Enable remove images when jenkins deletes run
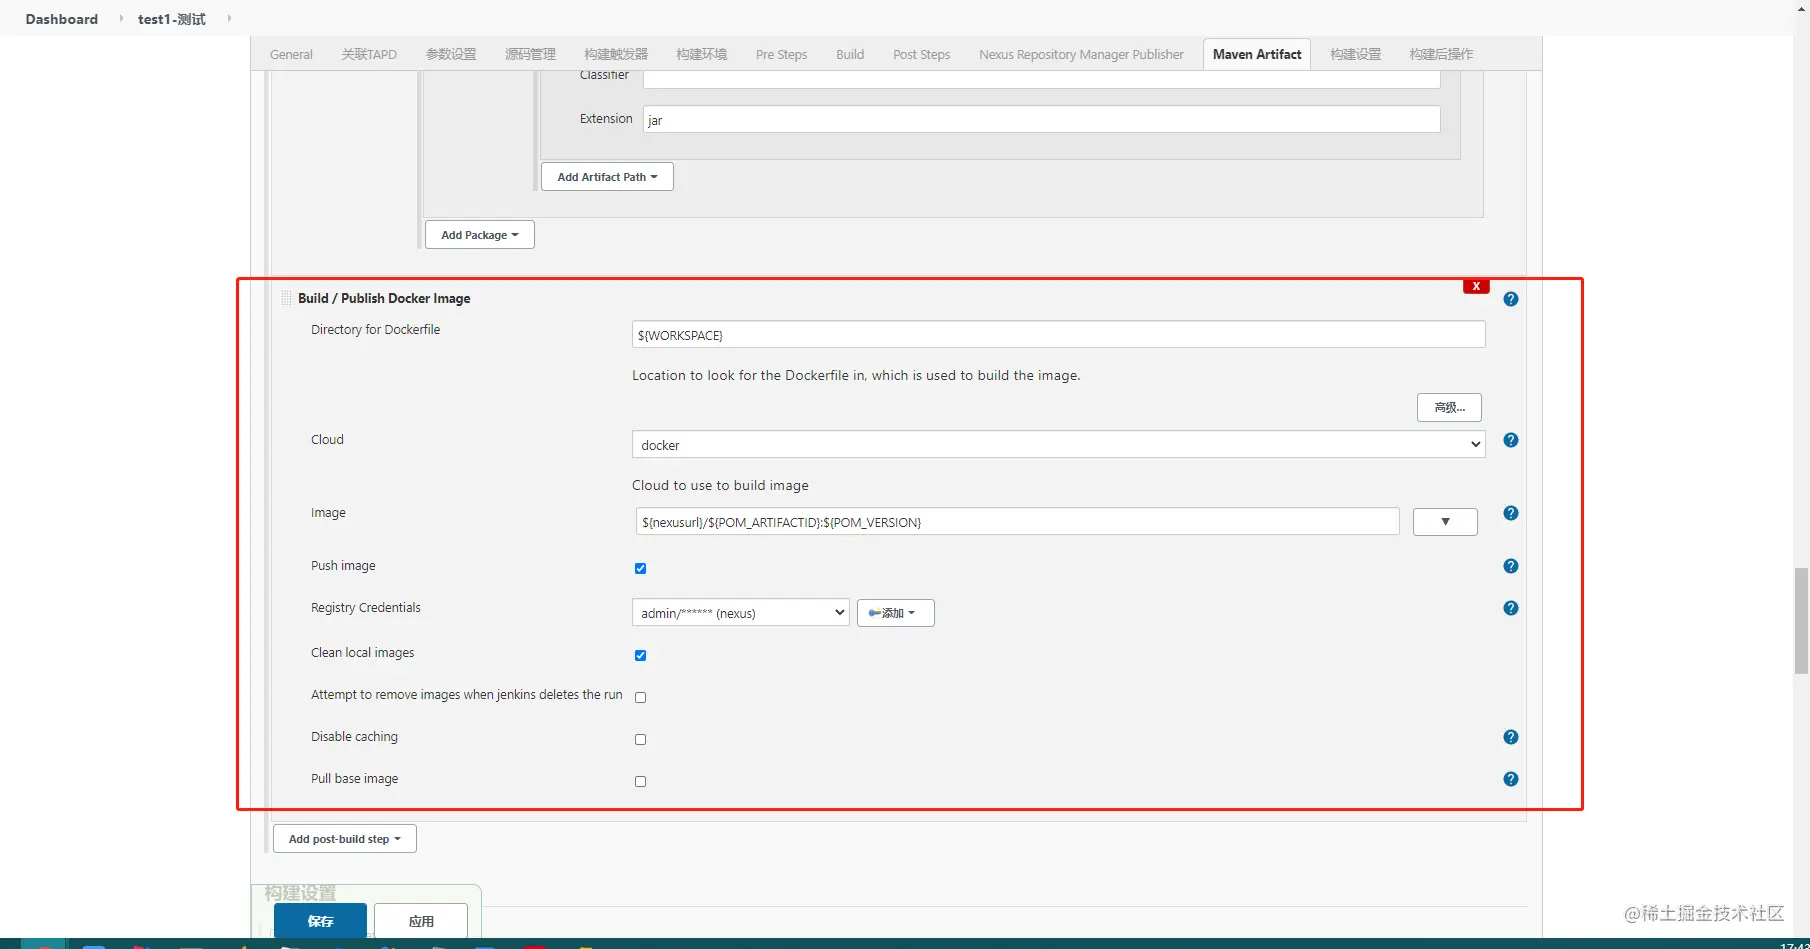The image size is (1810, 949). coord(640,697)
